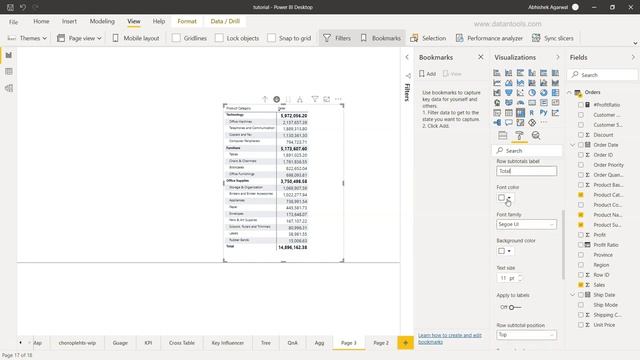Image resolution: width=640 pixels, height=360 pixels.
Task: Click the filter icon above the matrix visual
Action: coord(315,99)
